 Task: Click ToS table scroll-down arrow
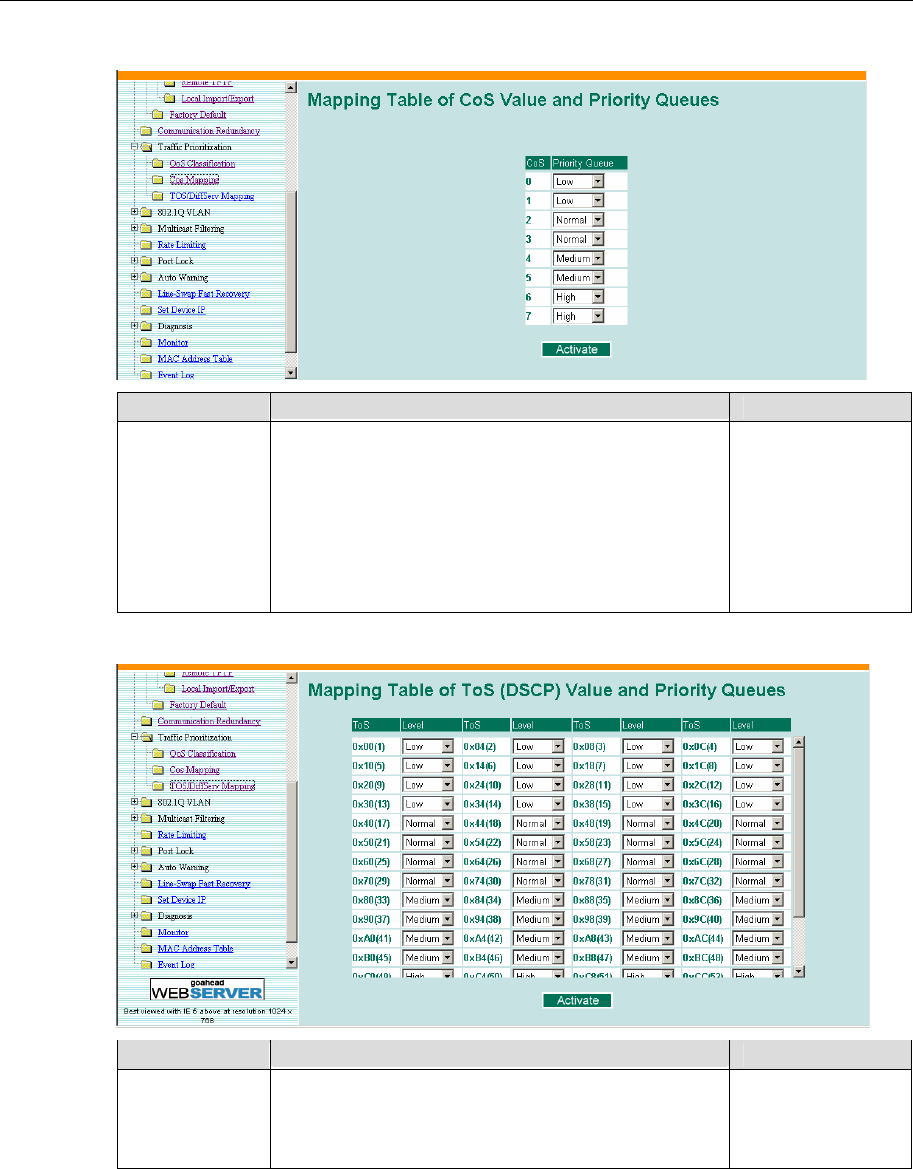tap(800, 971)
